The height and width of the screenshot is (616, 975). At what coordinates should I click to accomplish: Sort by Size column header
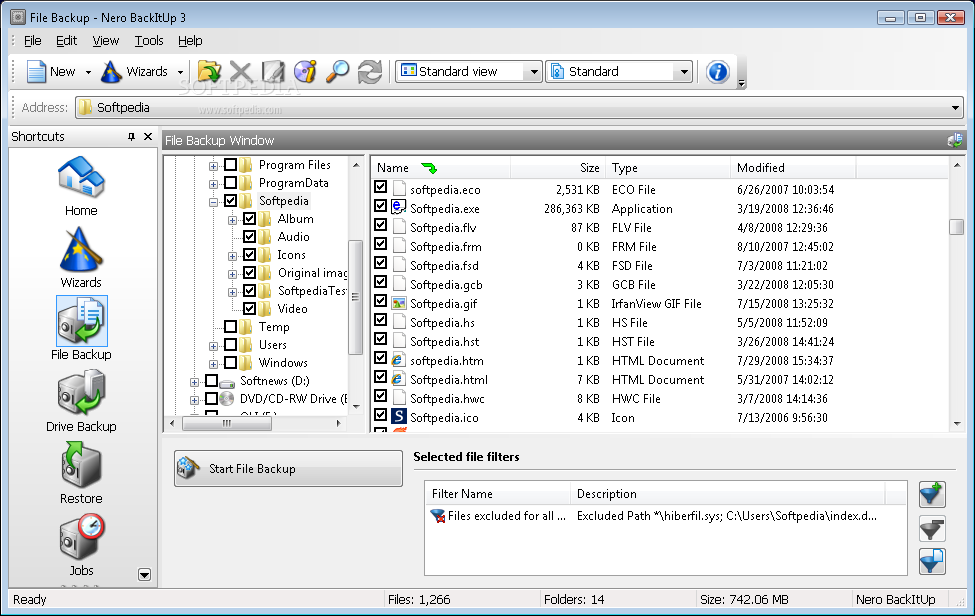coord(558,168)
